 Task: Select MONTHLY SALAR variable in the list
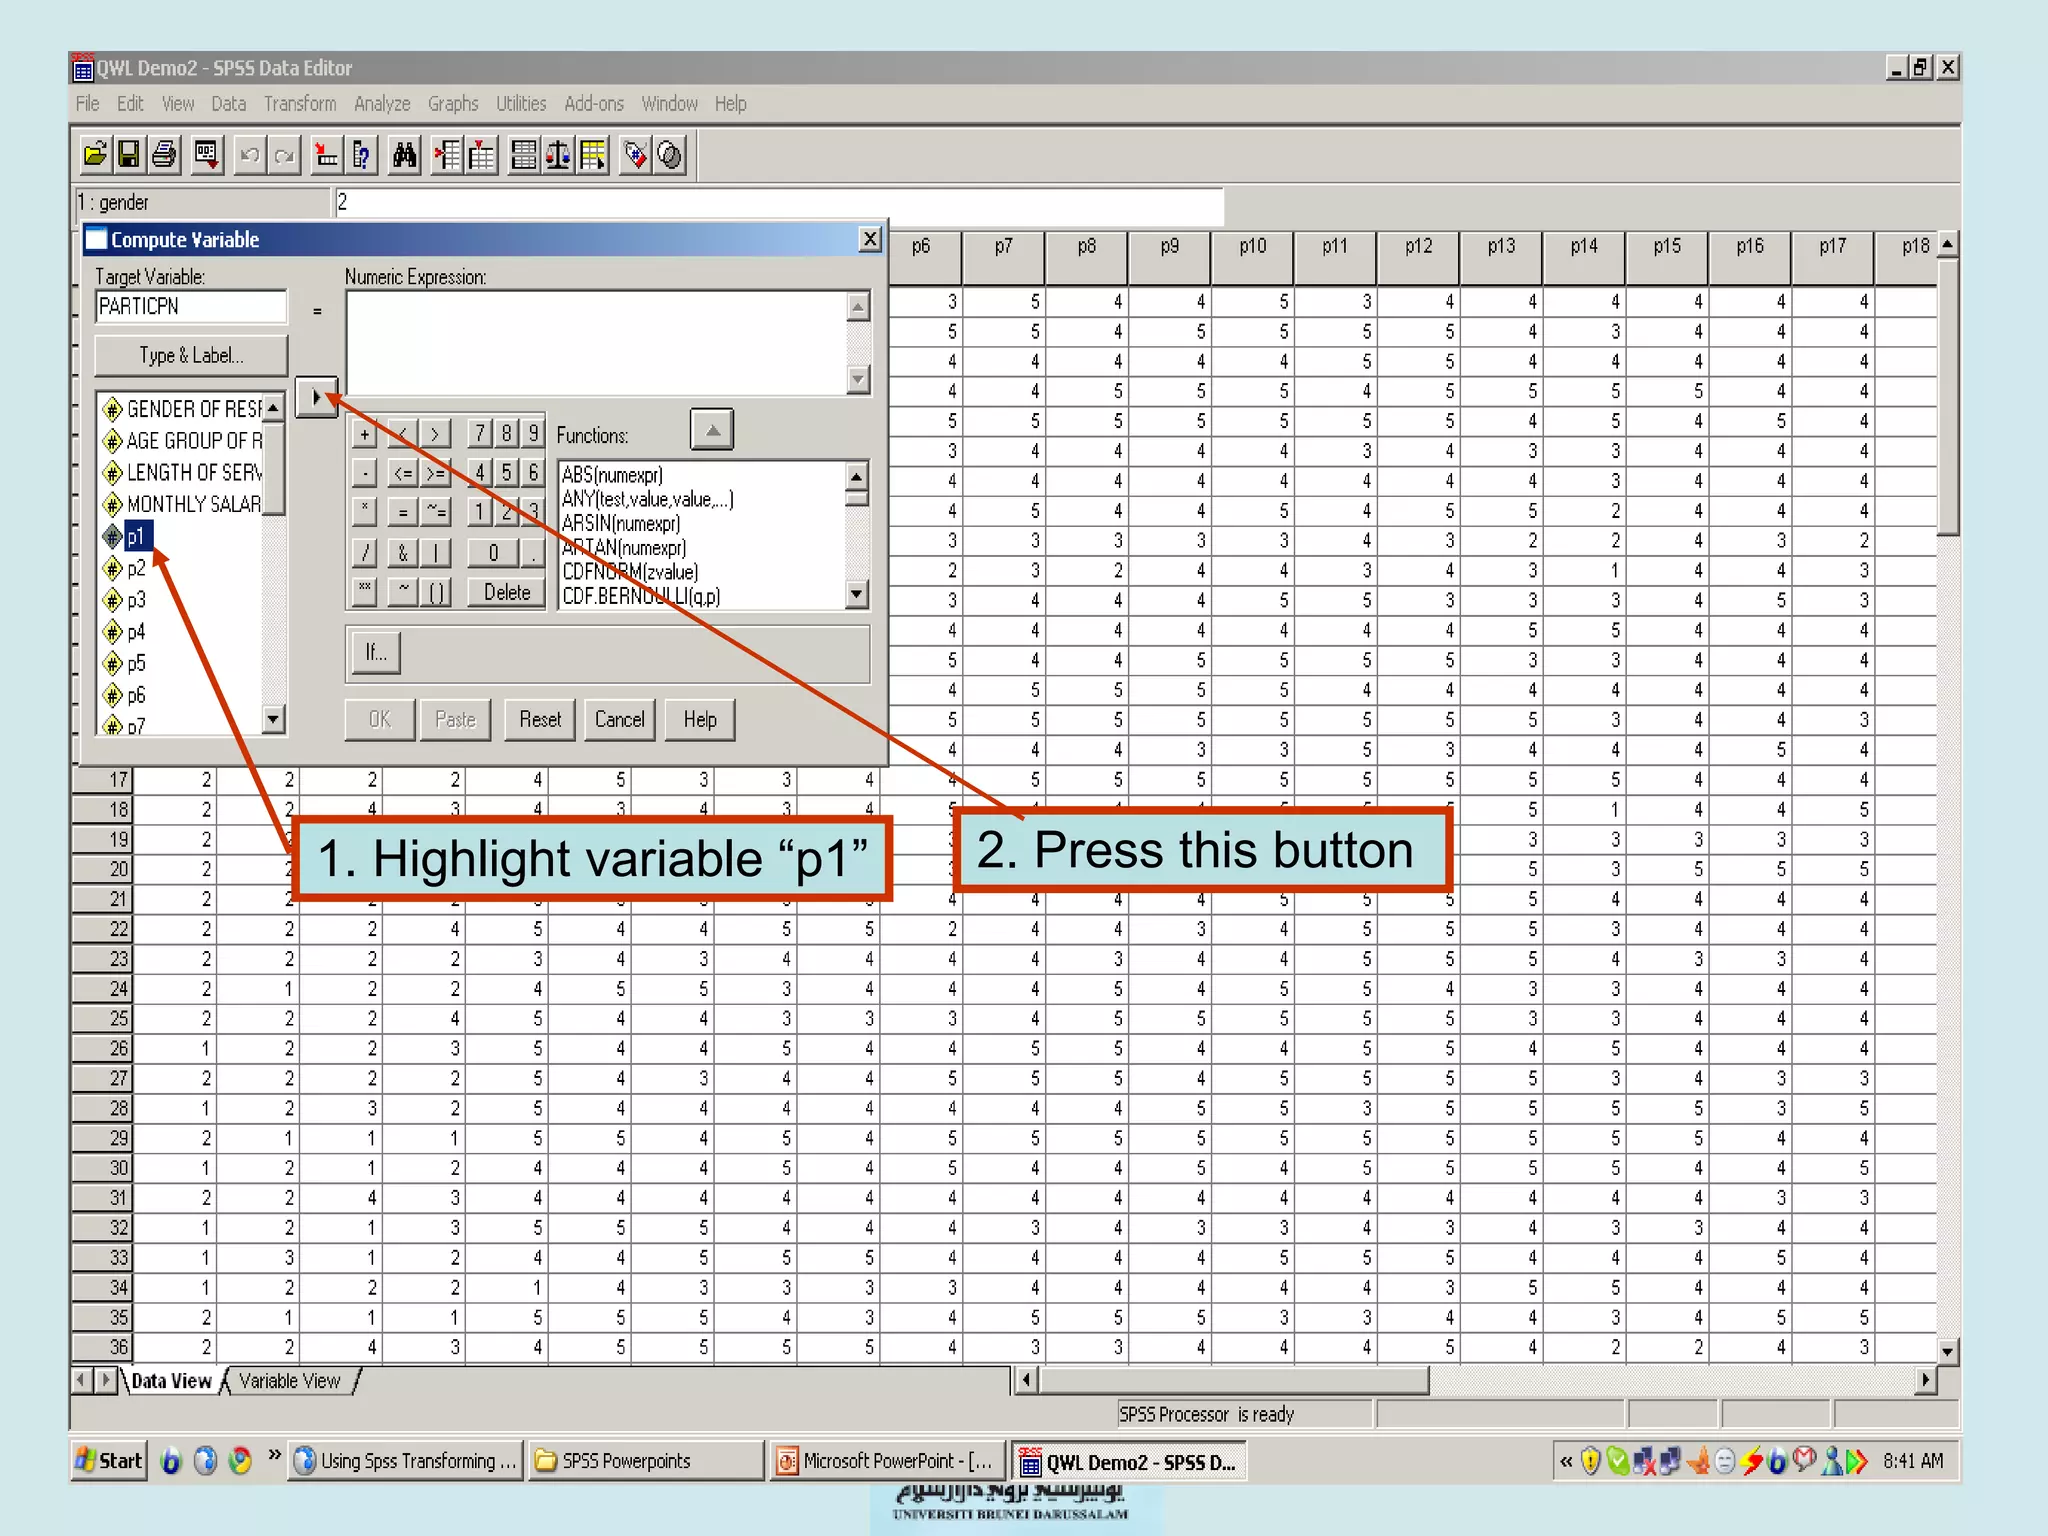pos(183,504)
